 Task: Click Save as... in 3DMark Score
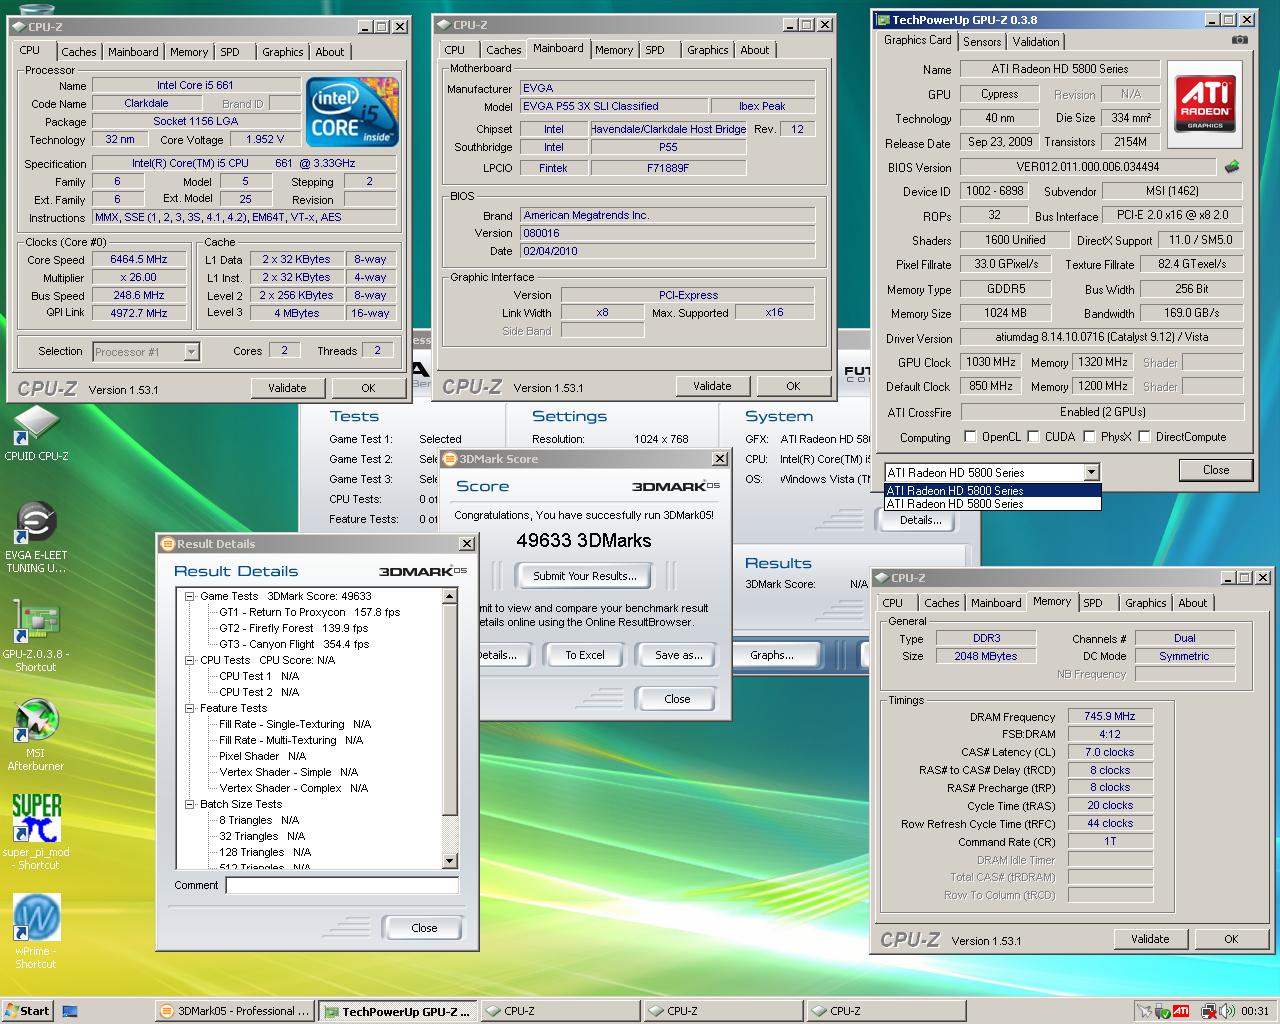point(679,655)
